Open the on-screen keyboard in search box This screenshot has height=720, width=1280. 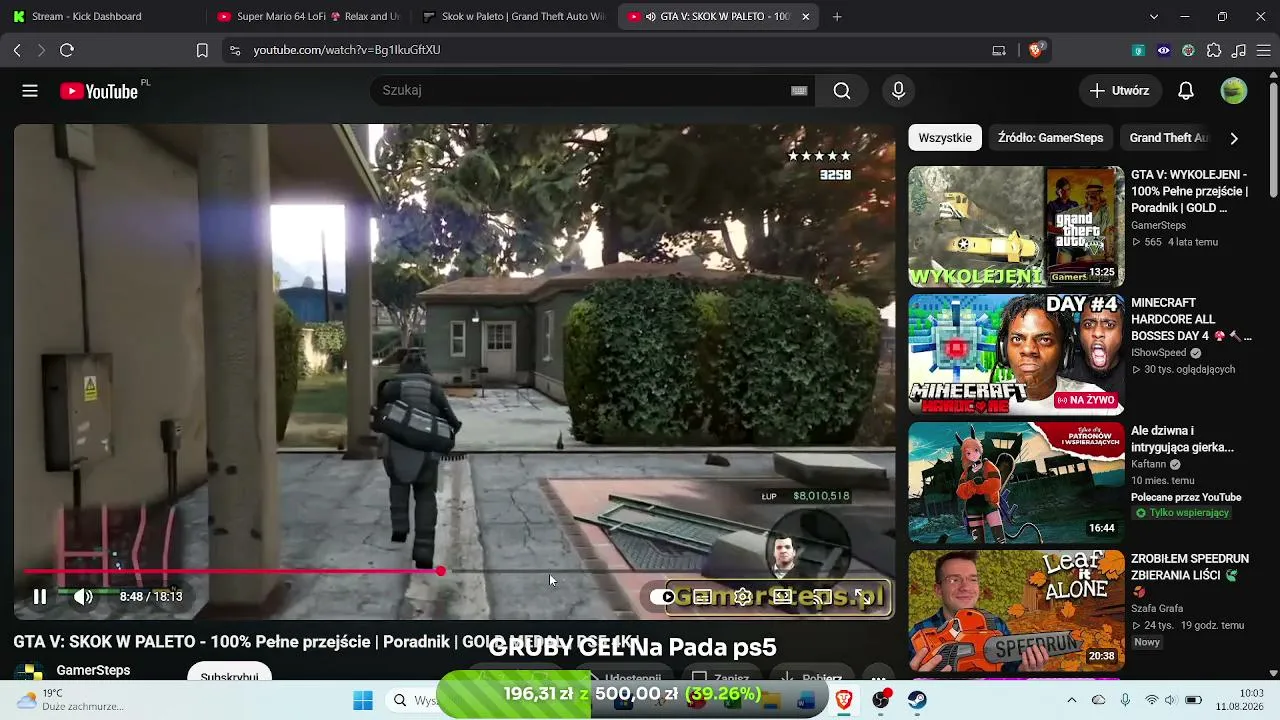click(x=799, y=90)
